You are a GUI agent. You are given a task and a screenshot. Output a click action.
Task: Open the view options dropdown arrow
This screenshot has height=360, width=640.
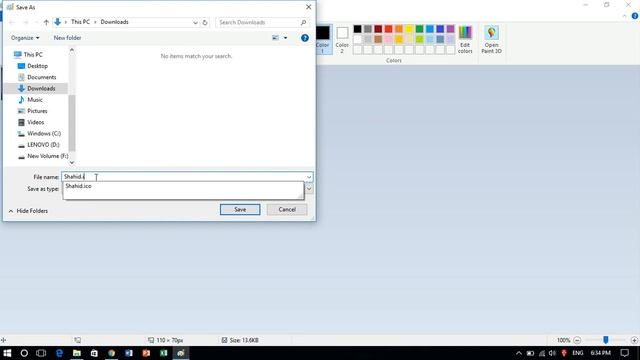click(x=285, y=38)
